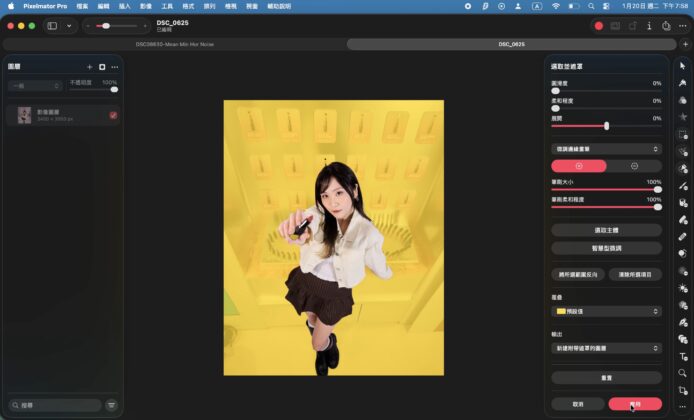Switch to add-to-selection brush mode
694x420 pixels.
pos(579,166)
